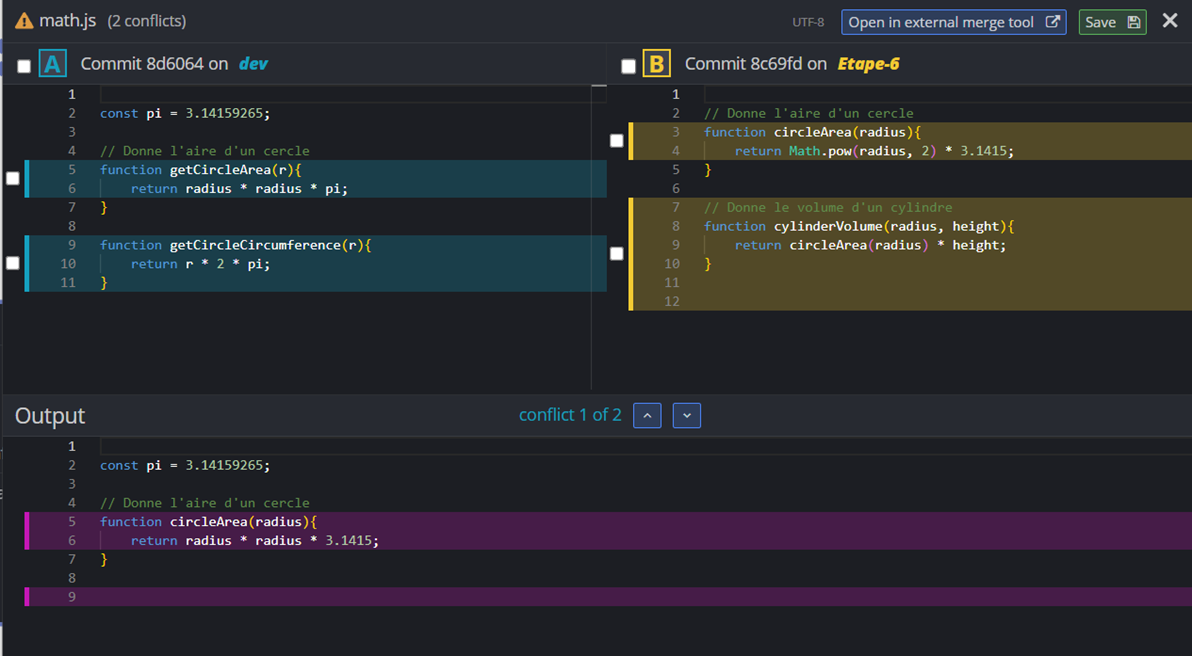The height and width of the screenshot is (656, 1192).
Task: Save the merged math.js file
Action: (x=1112, y=22)
